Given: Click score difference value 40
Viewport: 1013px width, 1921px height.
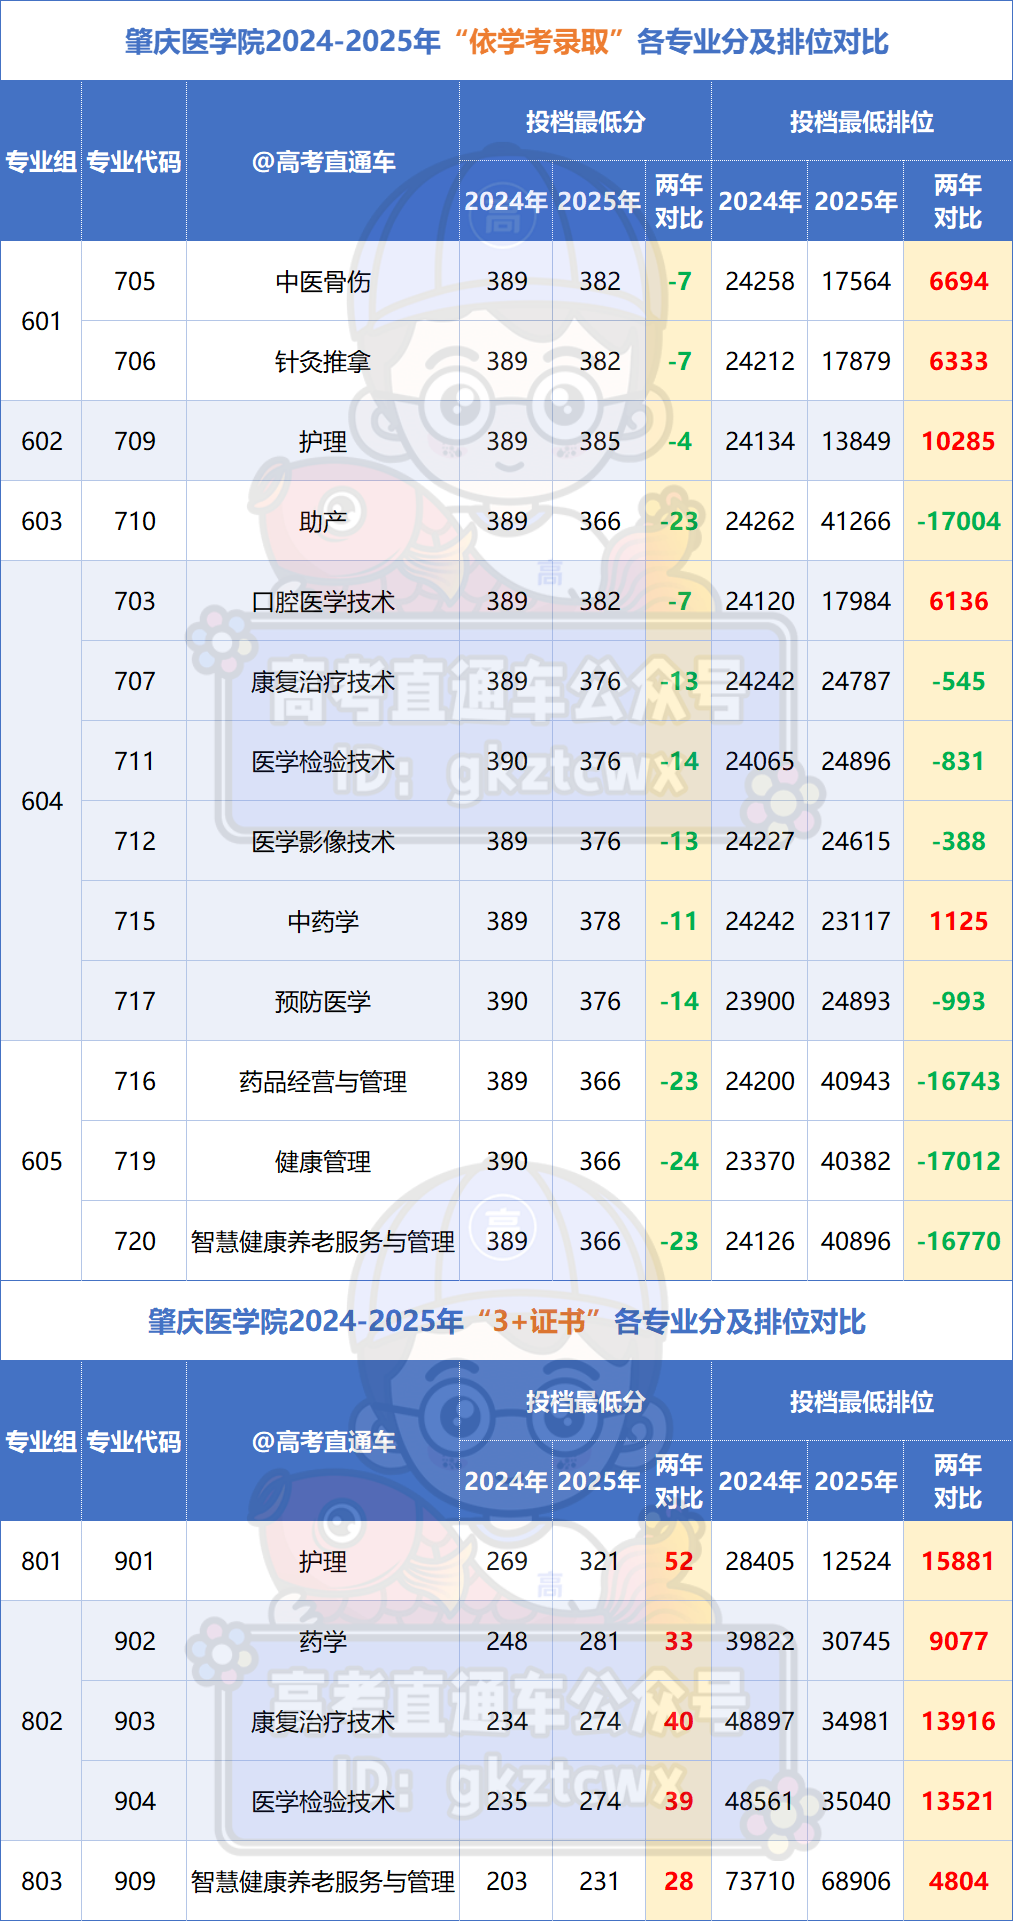Looking at the screenshot, I should pos(679,1721).
